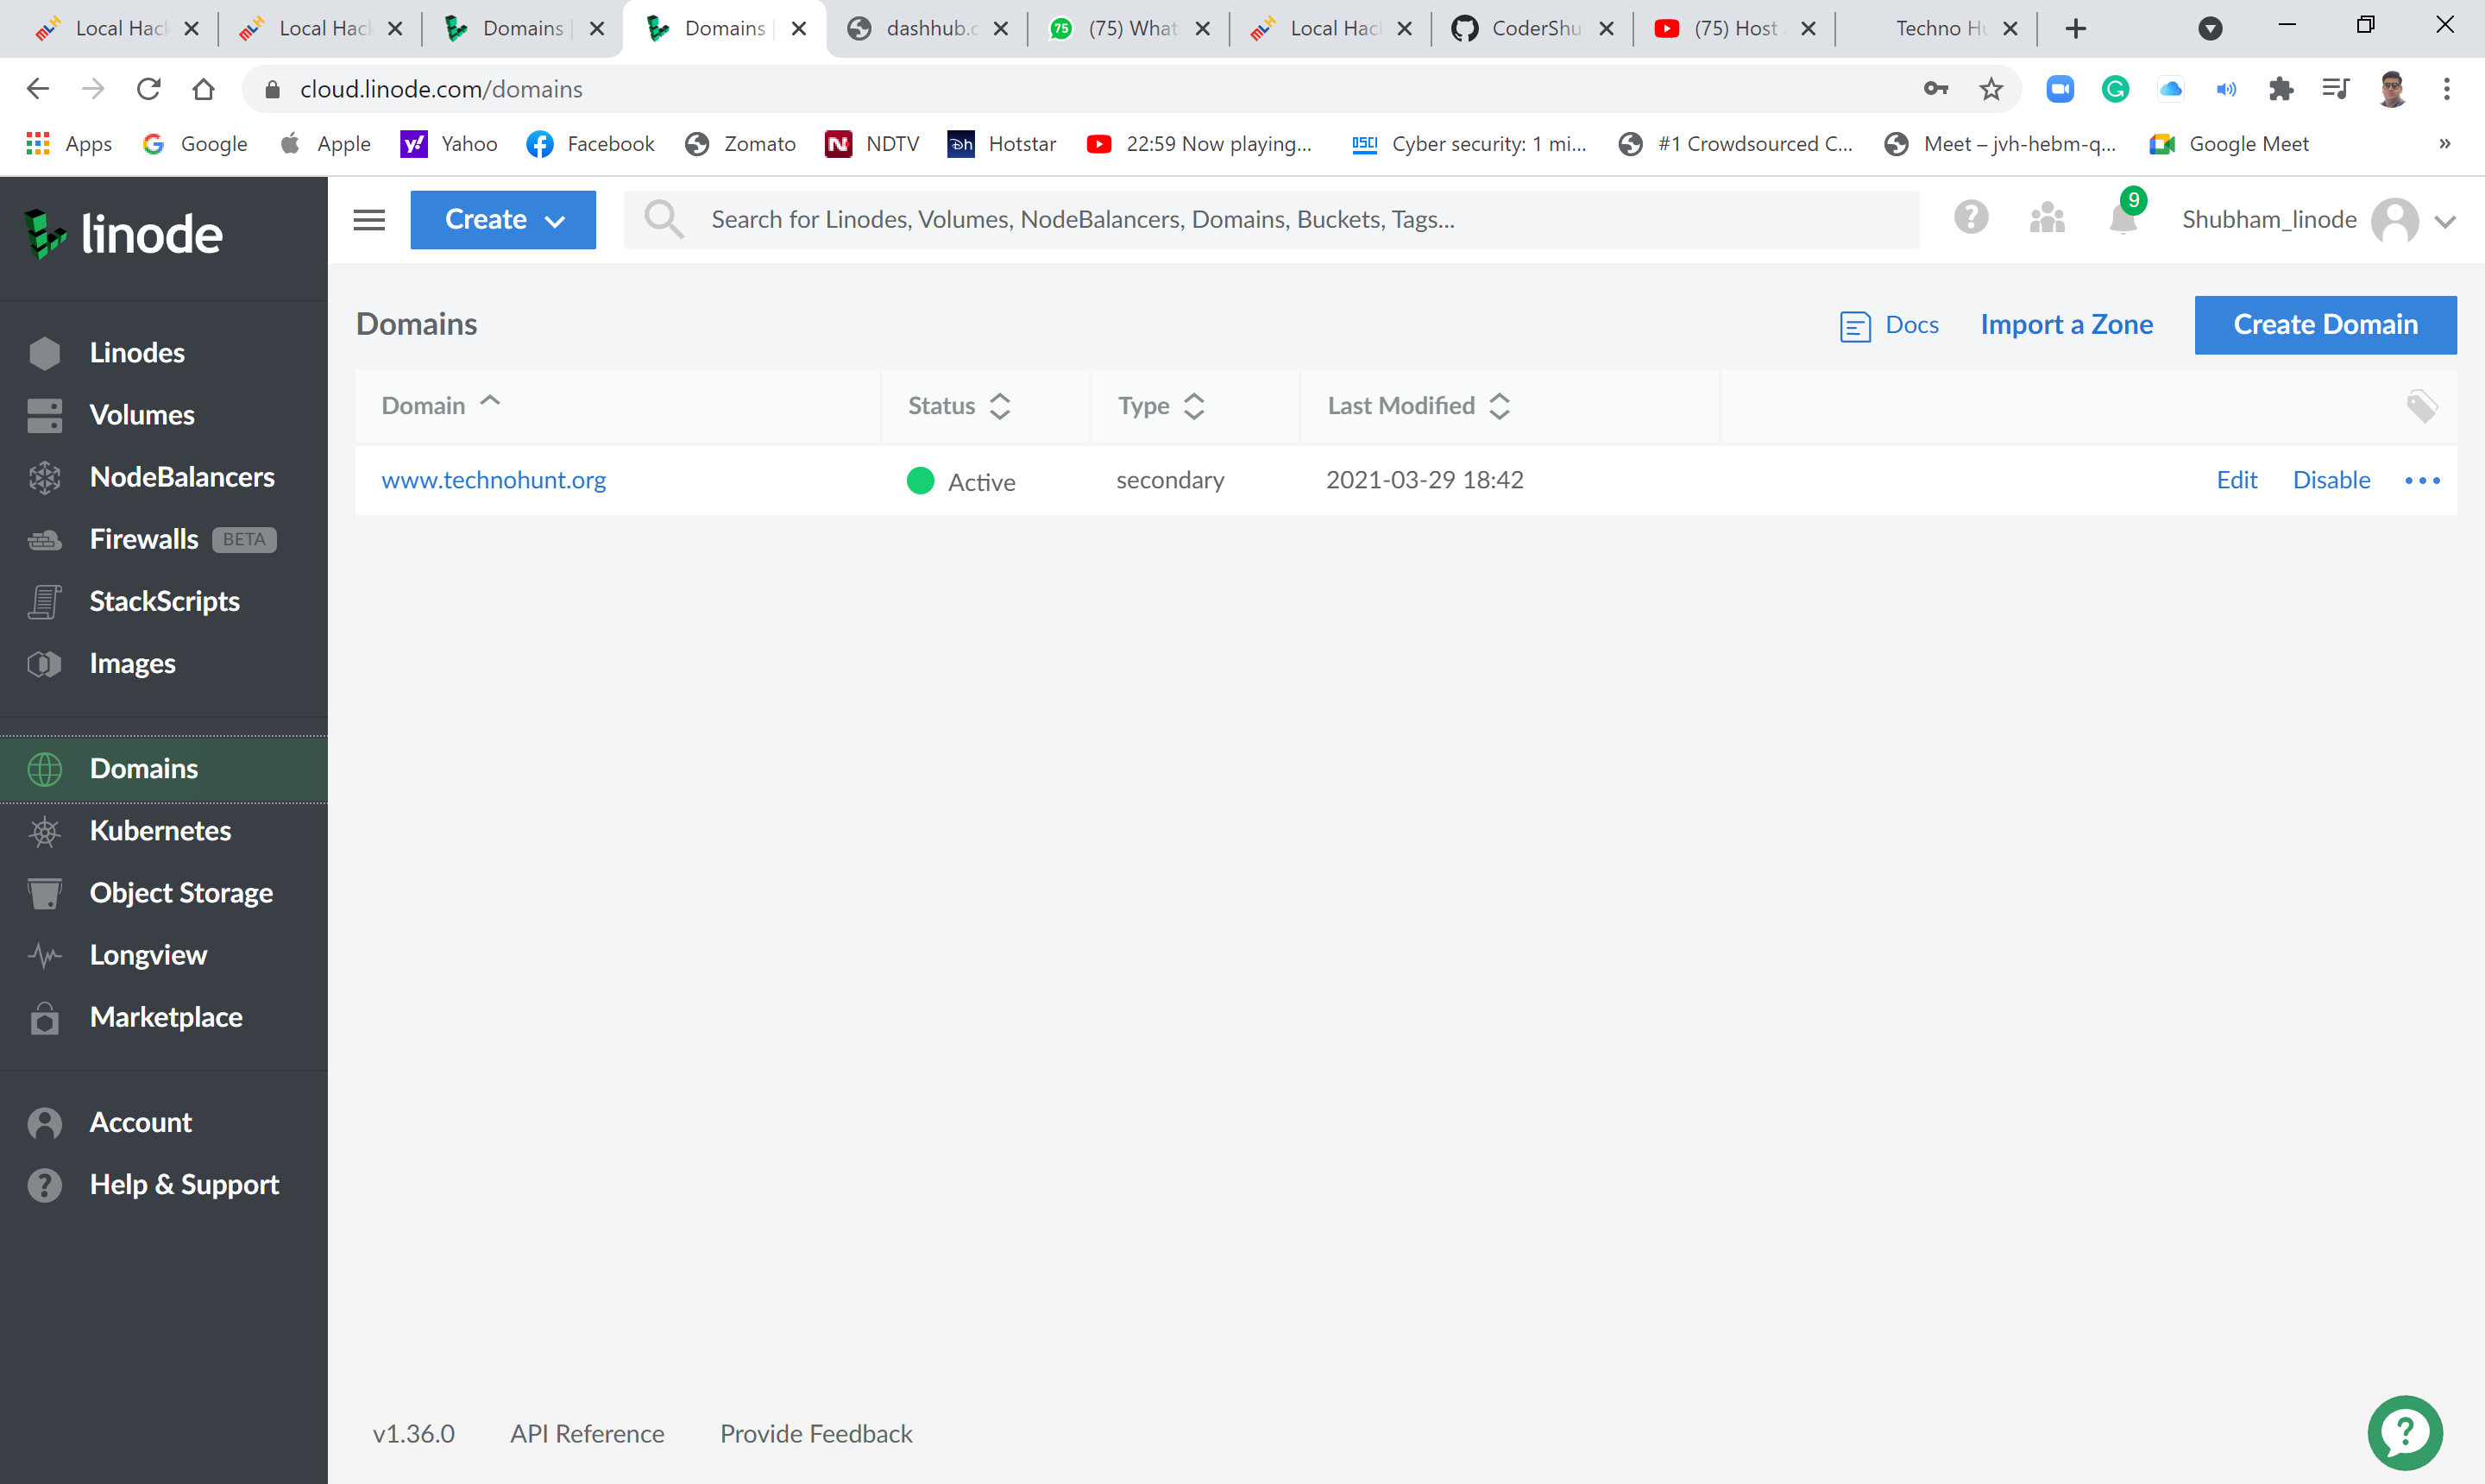Image resolution: width=2485 pixels, height=1484 pixels.
Task: Disable the www.technohunt.org domain
Action: [2331, 480]
